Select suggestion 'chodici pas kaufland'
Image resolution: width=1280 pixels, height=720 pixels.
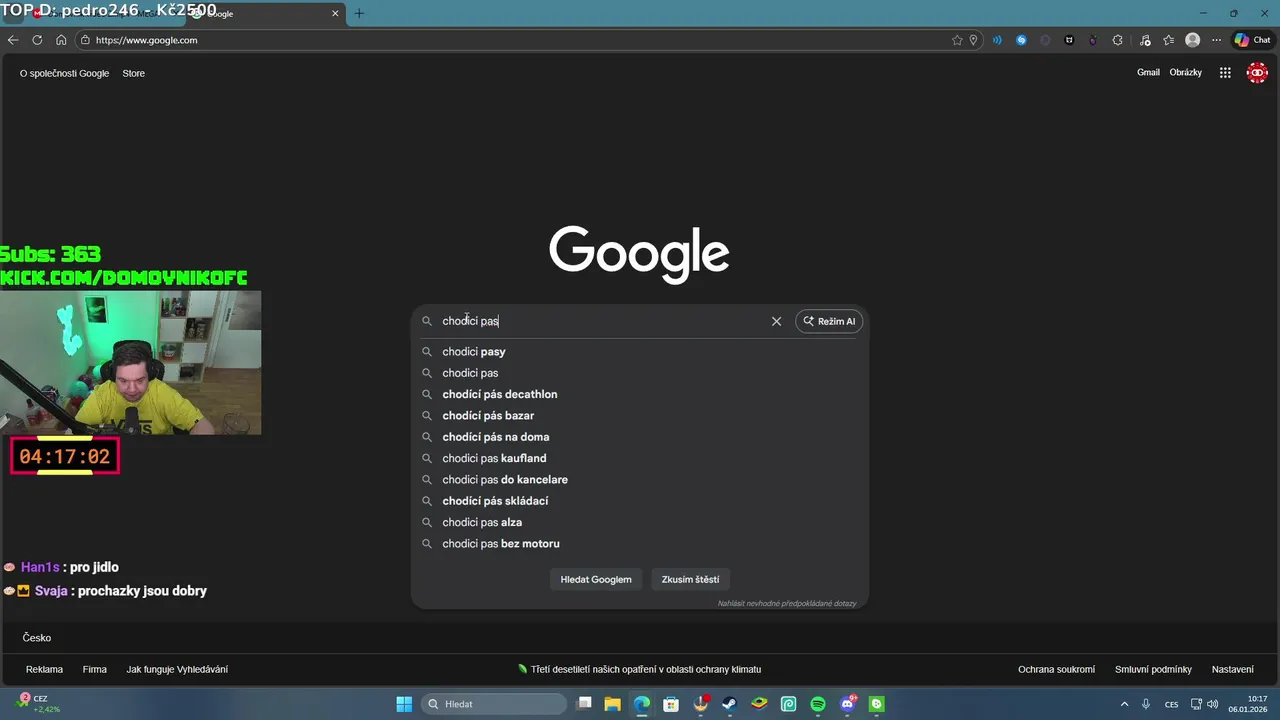click(640, 458)
